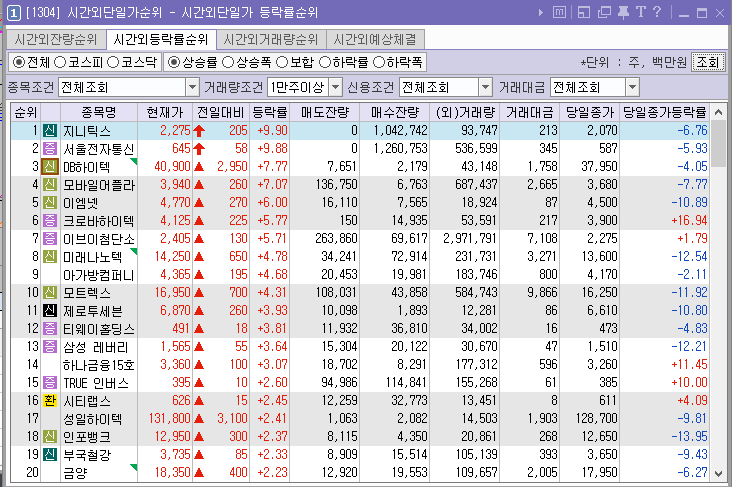Select the 금양 stock name

[x=75, y=473]
